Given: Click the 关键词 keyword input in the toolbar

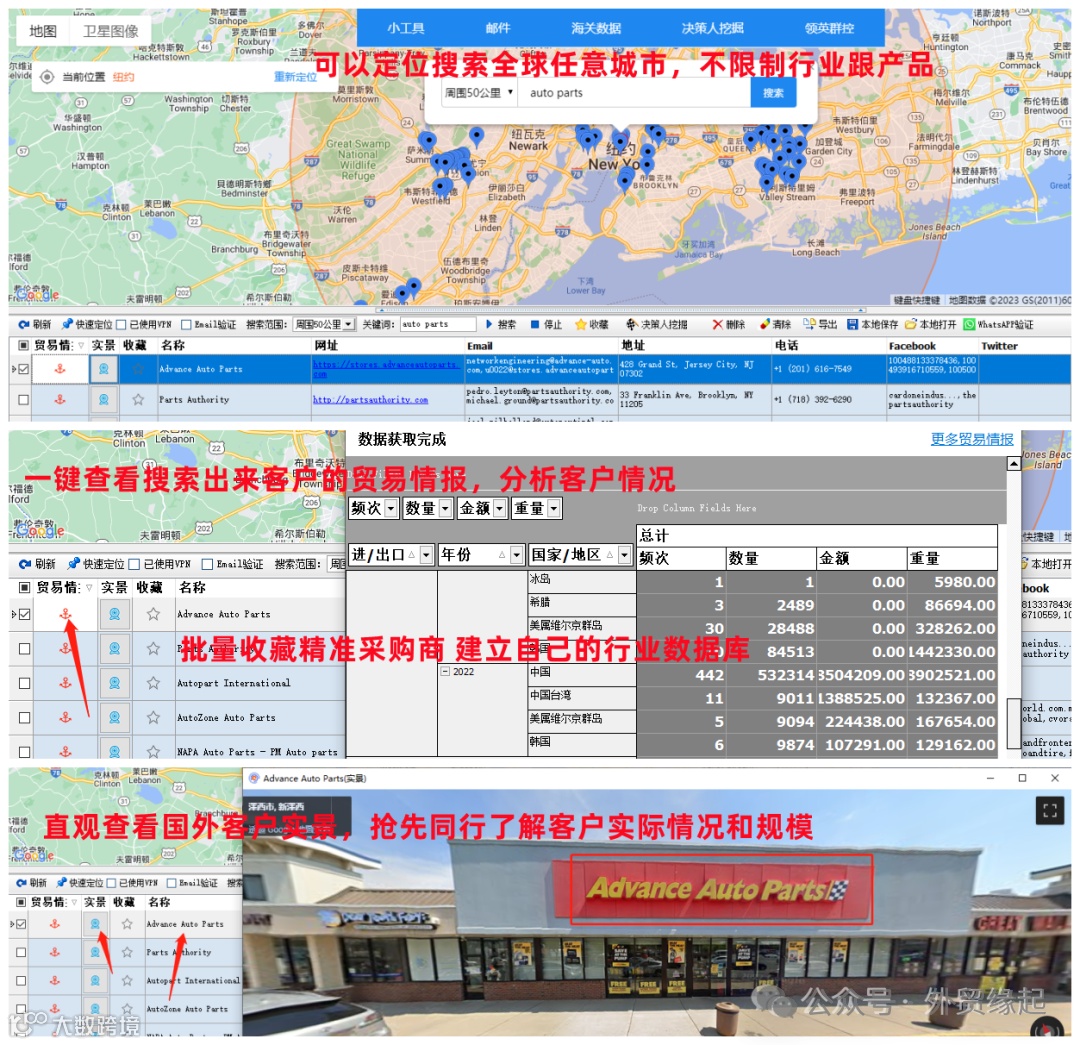Looking at the screenshot, I should 437,324.
